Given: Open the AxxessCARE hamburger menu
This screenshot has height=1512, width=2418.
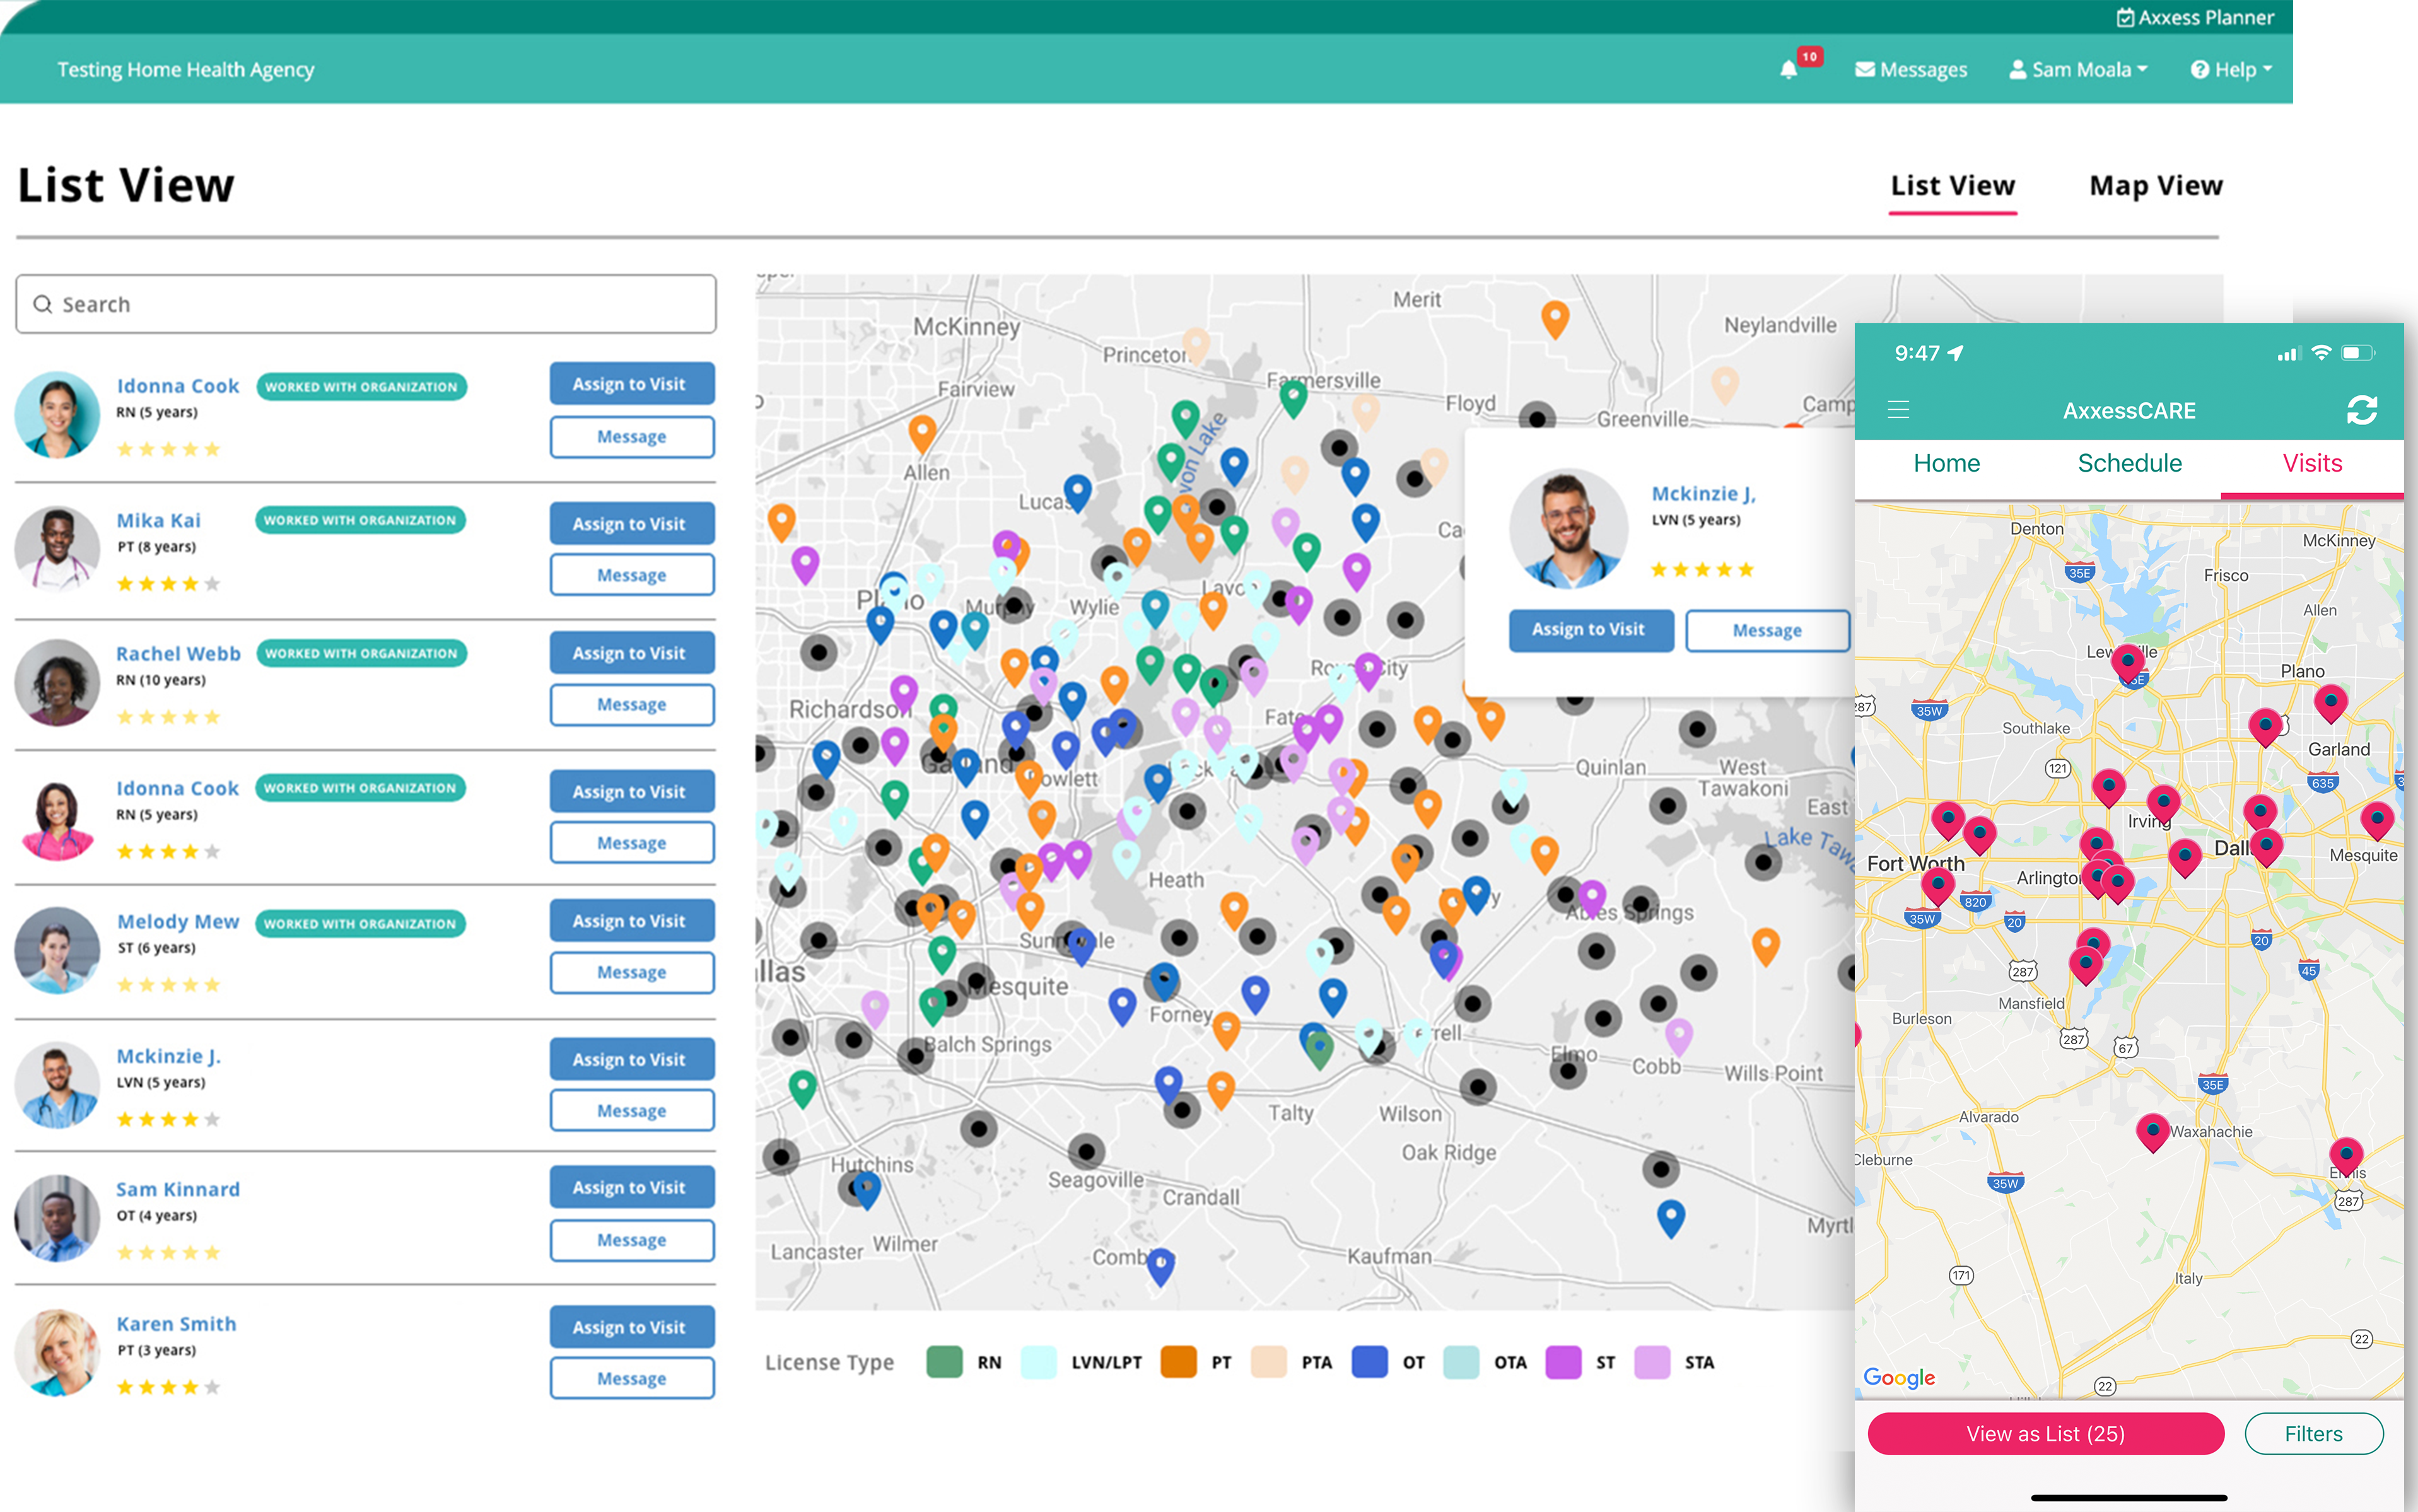Looking at the screenshot, I should (x=1898, y=410).
